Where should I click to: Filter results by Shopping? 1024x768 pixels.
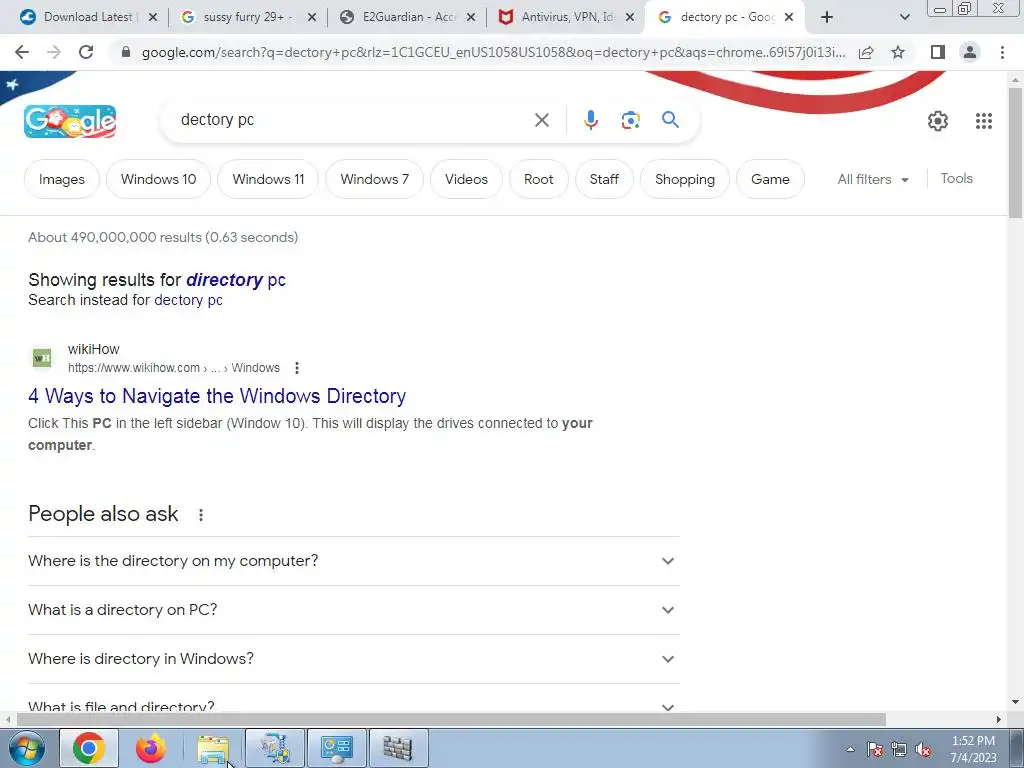684,179
